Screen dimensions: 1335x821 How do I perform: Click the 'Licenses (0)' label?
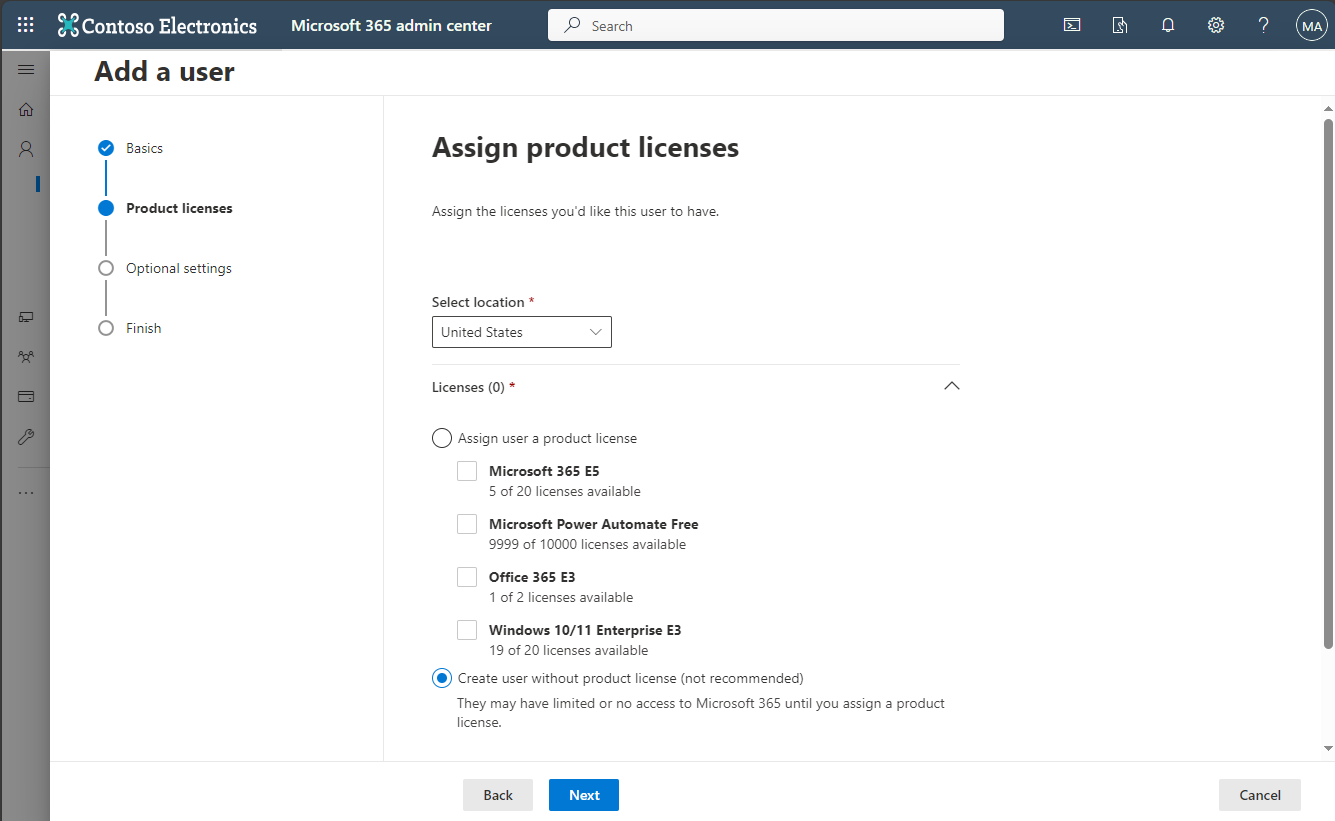pyautogui.click(x=468, y=387)
